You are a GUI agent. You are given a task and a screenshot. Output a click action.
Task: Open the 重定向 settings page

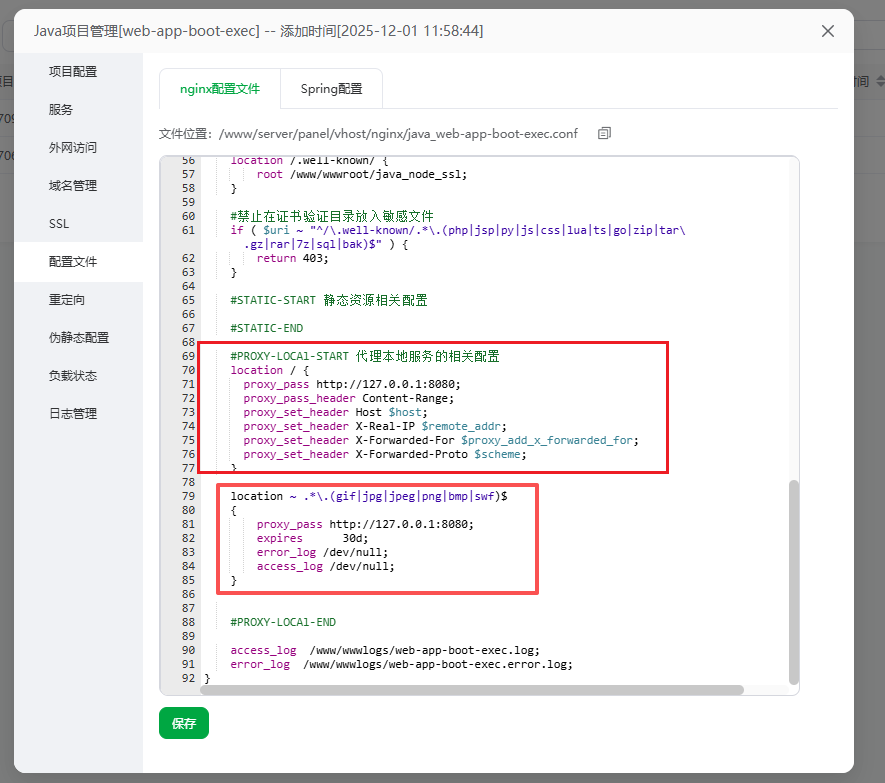[67, 300]
